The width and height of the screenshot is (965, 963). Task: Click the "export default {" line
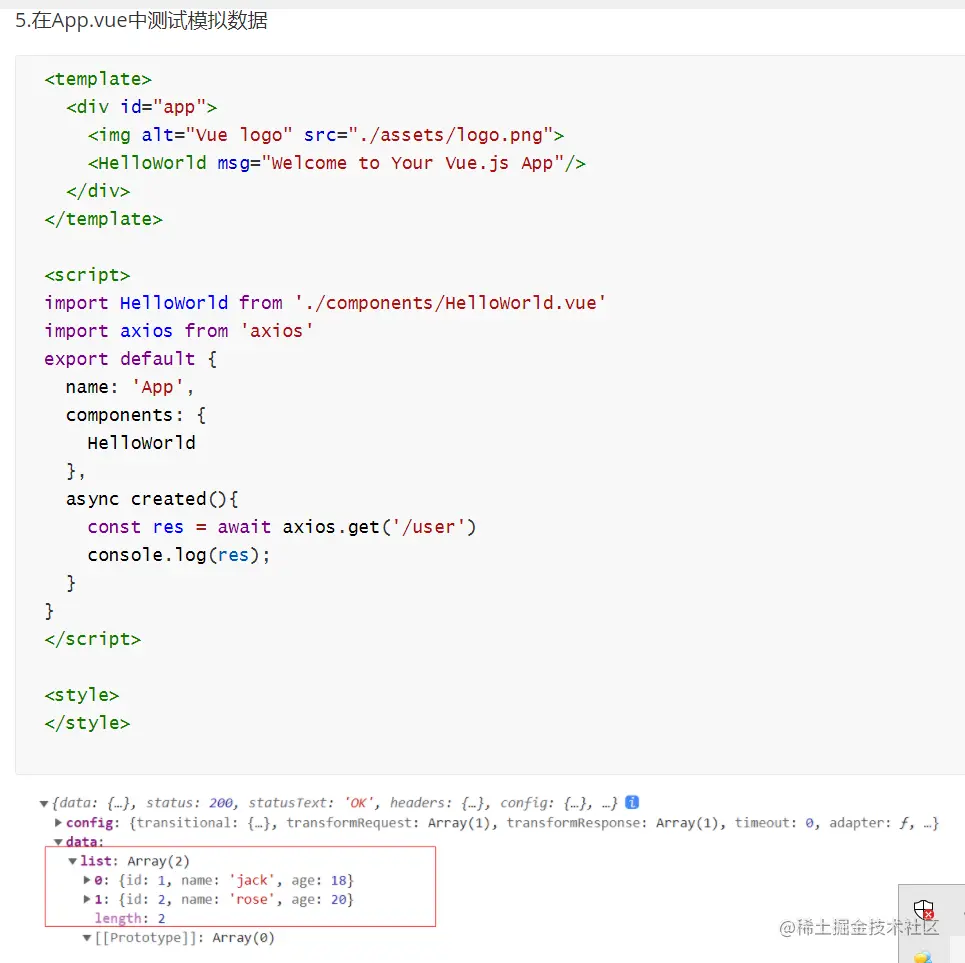pyautogui.click(x=130, y=359)
